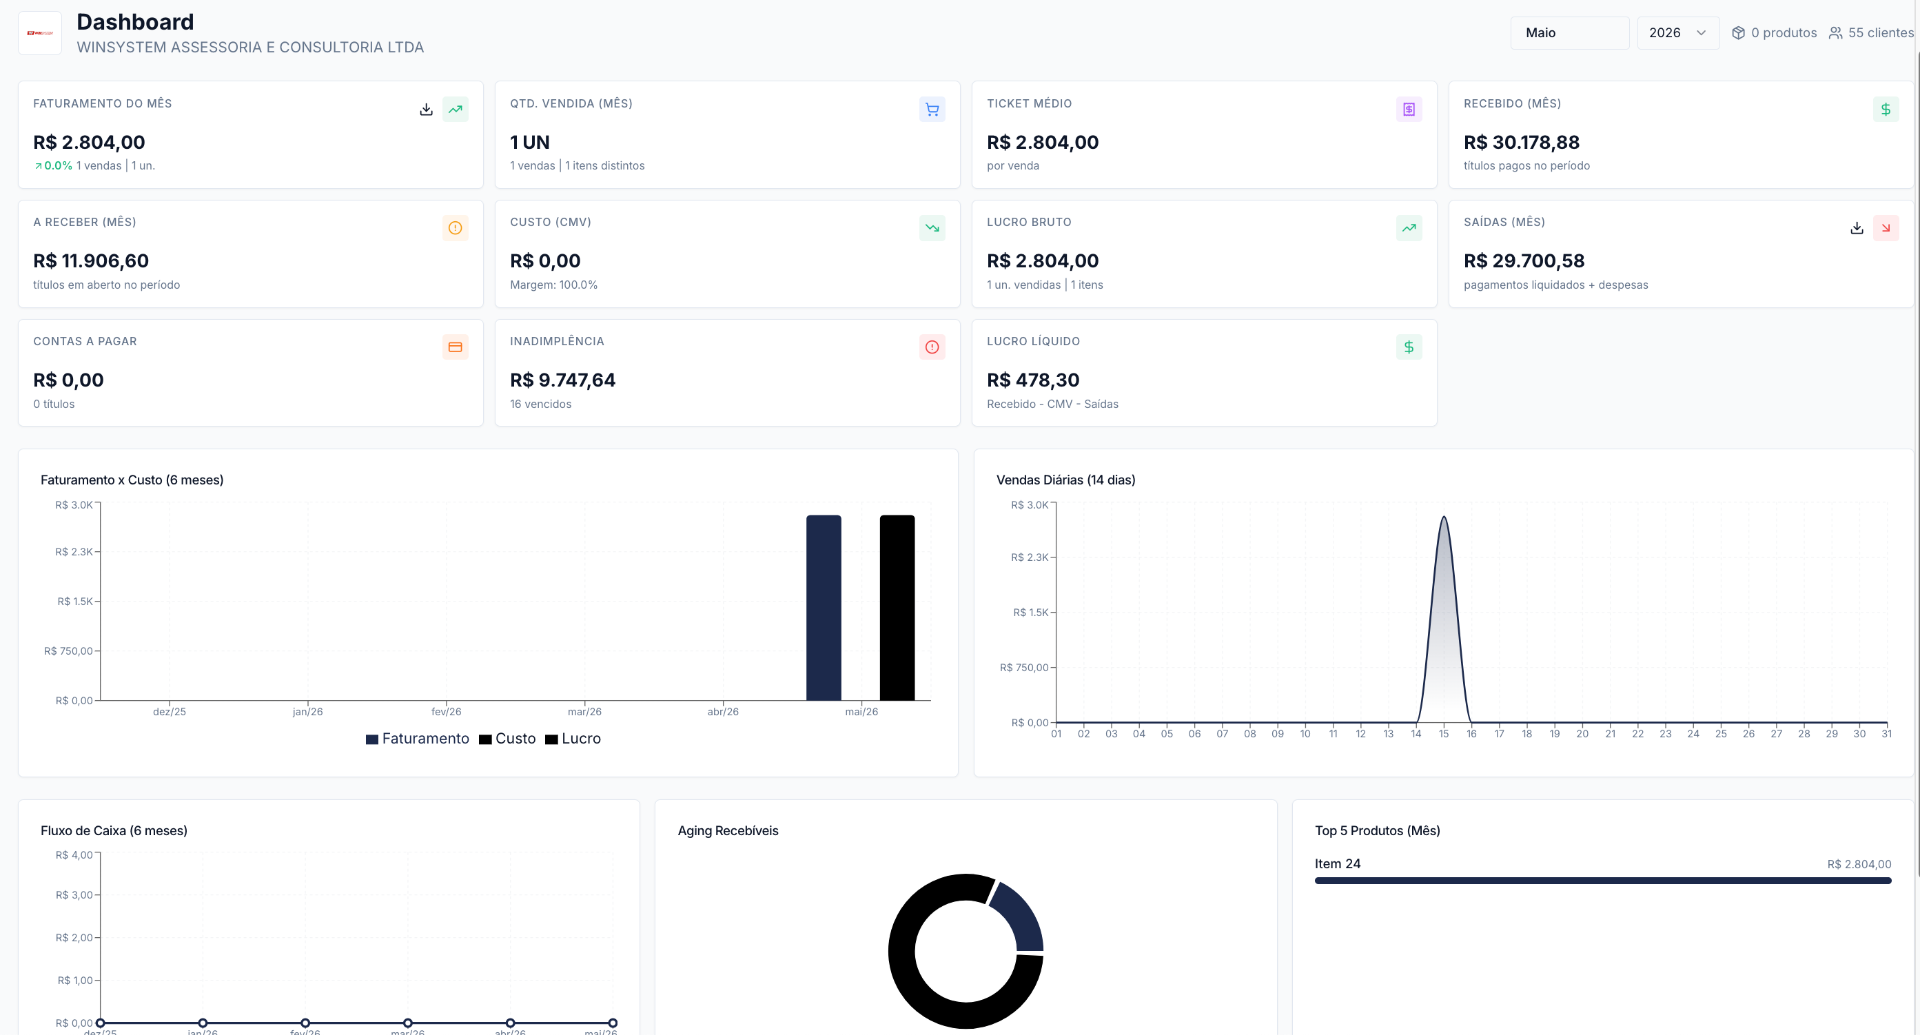
Task: Click the mar/26 point in Fluxo de Caixa
Action: [x=408, y=1023]
